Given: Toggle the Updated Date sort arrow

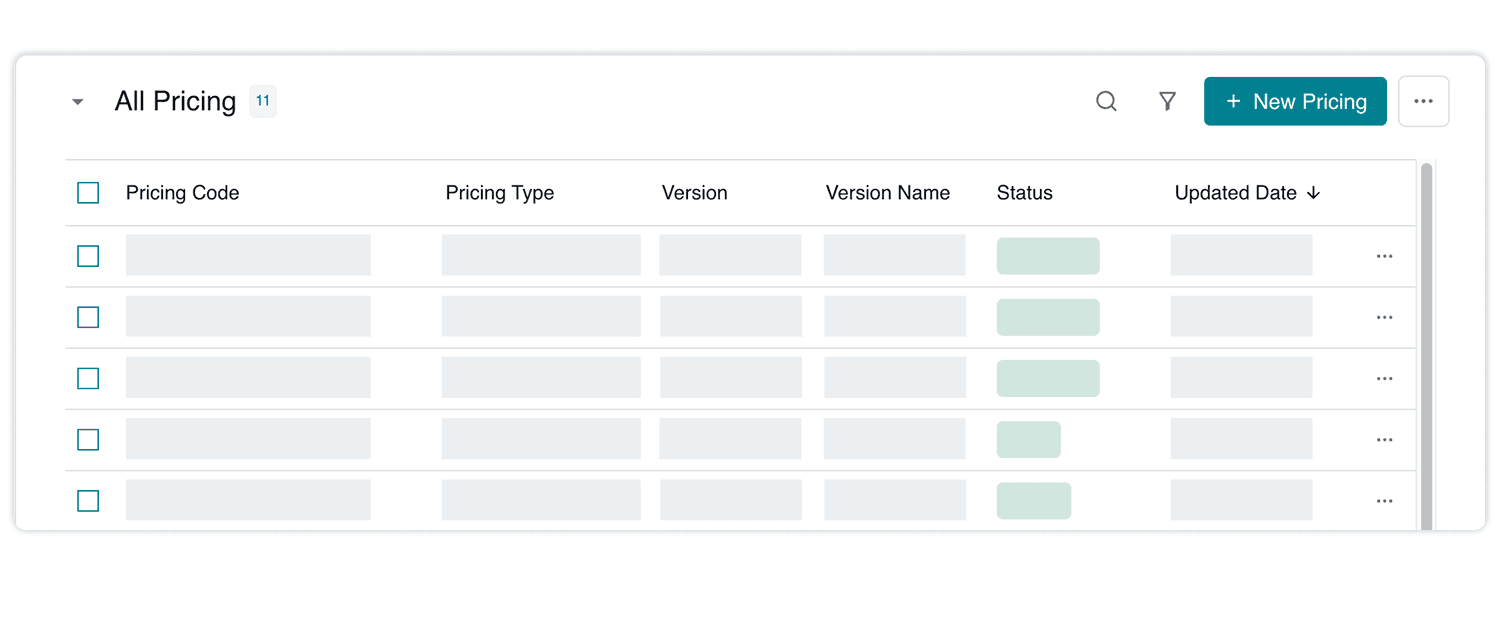Looking at the screenshot, I should pos(1314,192).
